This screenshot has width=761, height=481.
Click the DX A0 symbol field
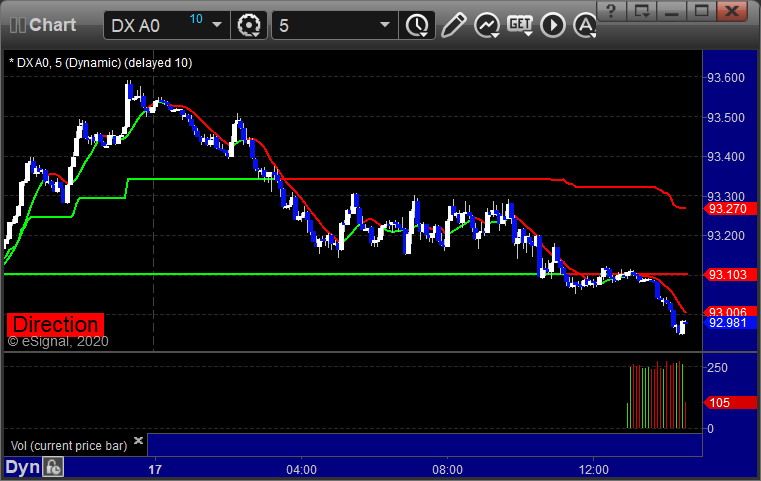pos(166,25)
